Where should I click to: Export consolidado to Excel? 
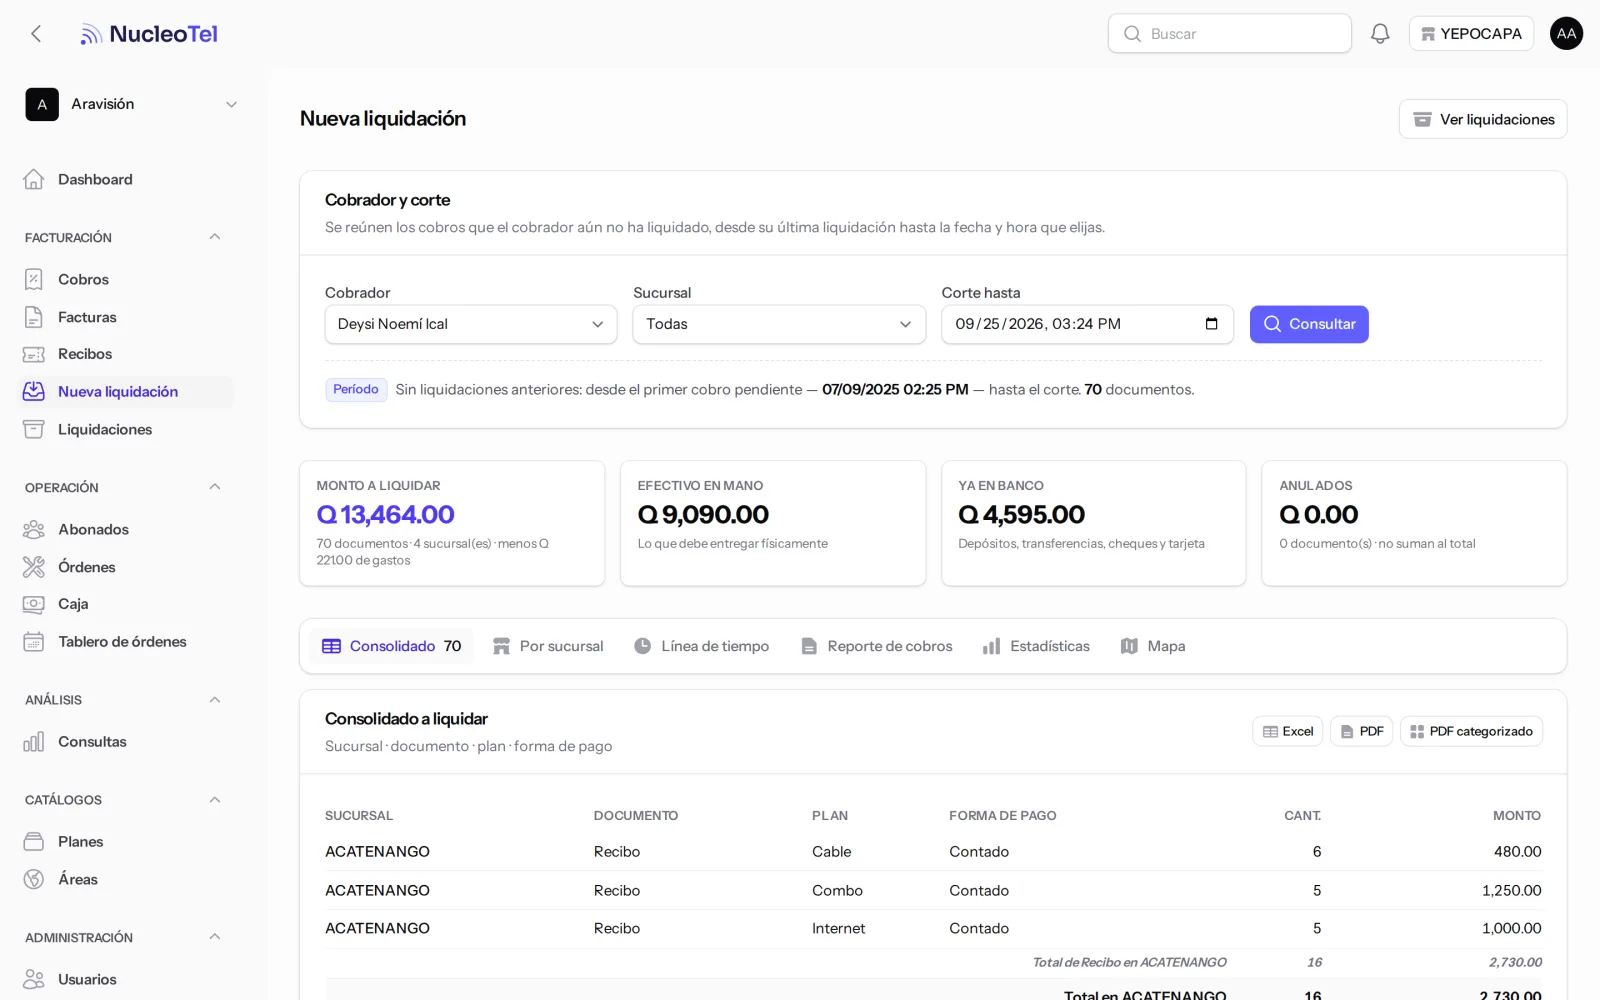pyautogui.click(x=1288, y=732)
